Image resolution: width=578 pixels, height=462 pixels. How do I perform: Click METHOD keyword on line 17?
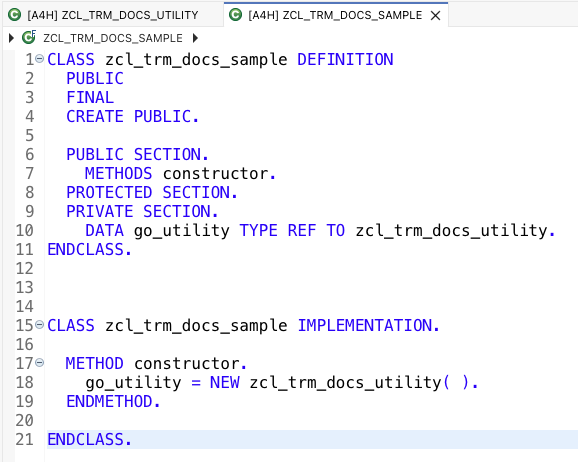point(94,364)
